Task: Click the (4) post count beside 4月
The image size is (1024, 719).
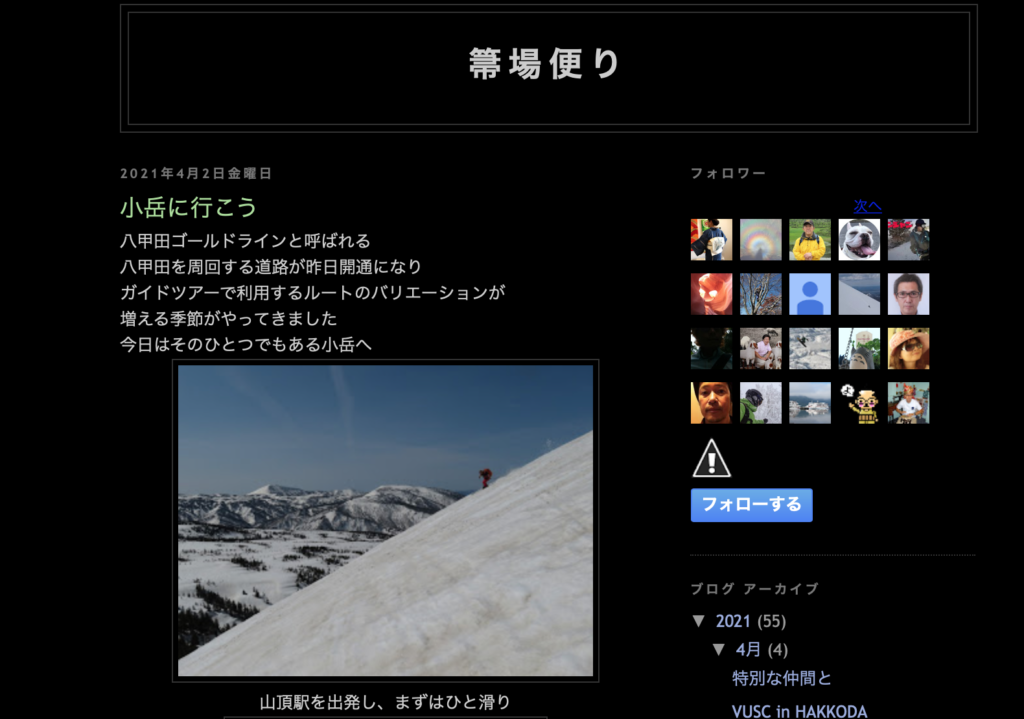Action: coord(778,650)
